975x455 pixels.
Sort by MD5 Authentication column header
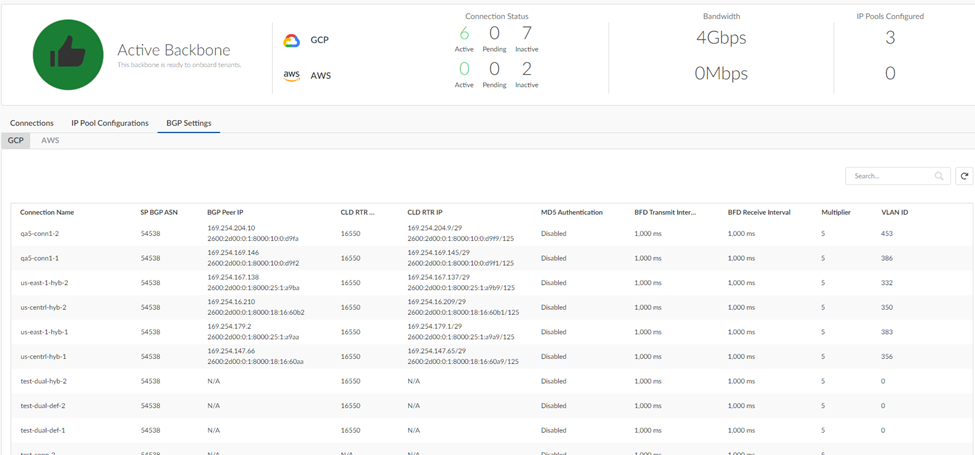coord(571,212)
